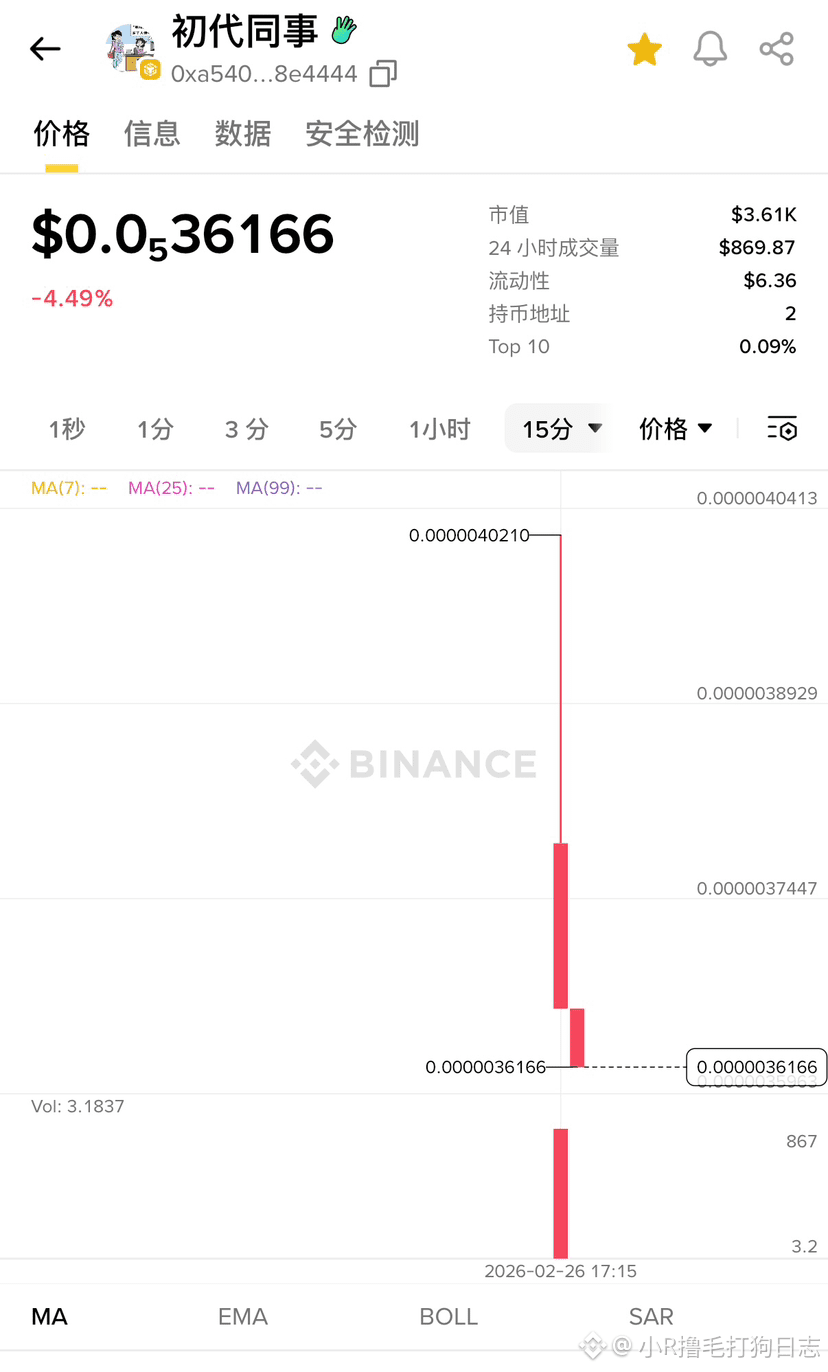Open price alert bell icon
Image resolution: width=828 pixels, height=1372 pixels.
[710, 49]
